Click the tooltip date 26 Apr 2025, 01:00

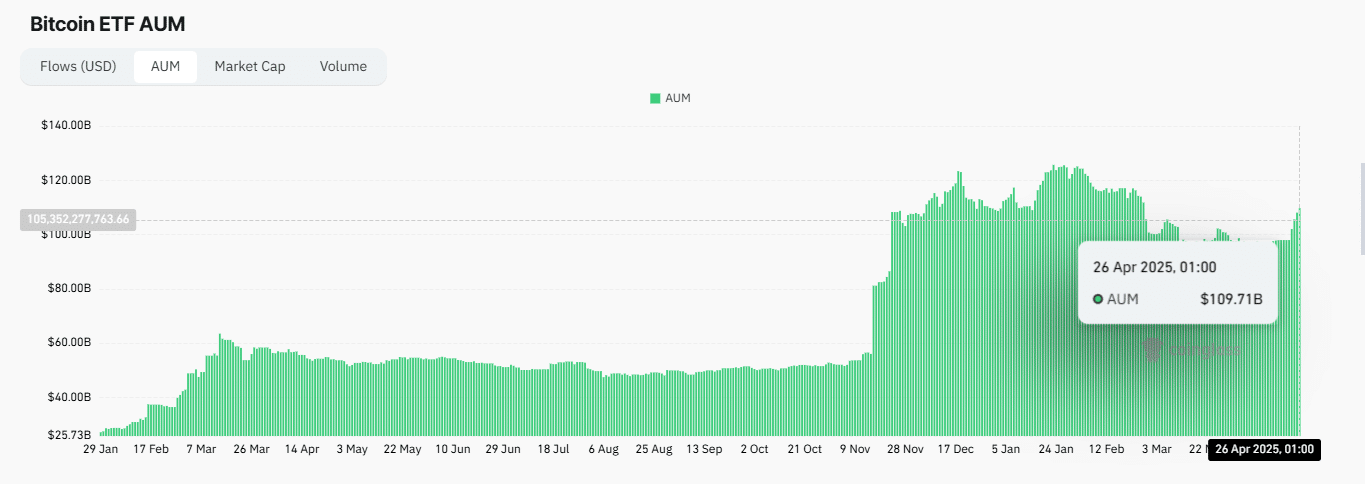coord(1154,267)
